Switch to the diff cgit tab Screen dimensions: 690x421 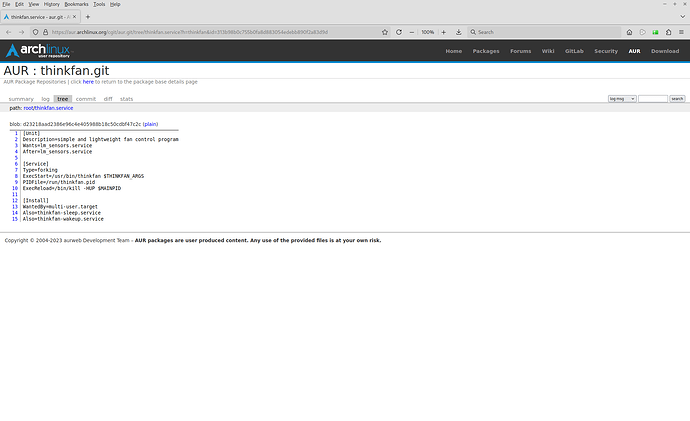[108, 99]
